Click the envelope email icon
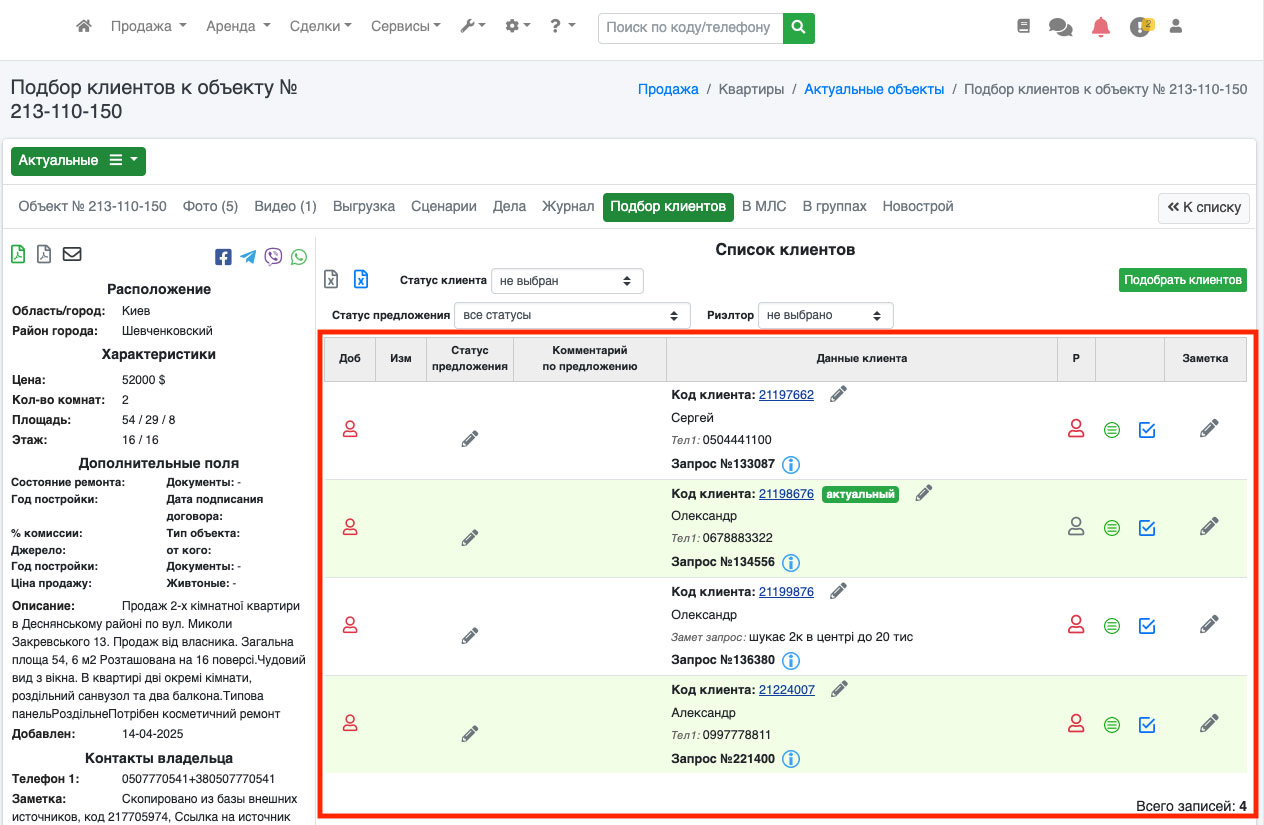Screen dimensions: 1264x825 click(x=72, y=254)
